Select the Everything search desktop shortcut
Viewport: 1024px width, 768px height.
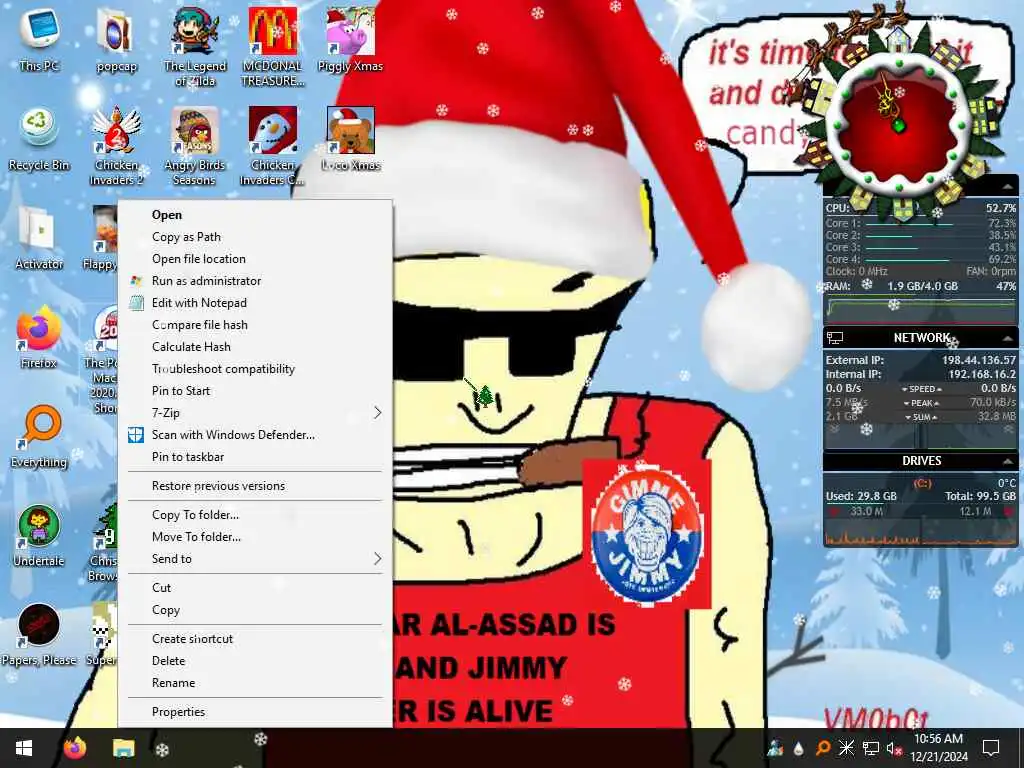point(39,436)
